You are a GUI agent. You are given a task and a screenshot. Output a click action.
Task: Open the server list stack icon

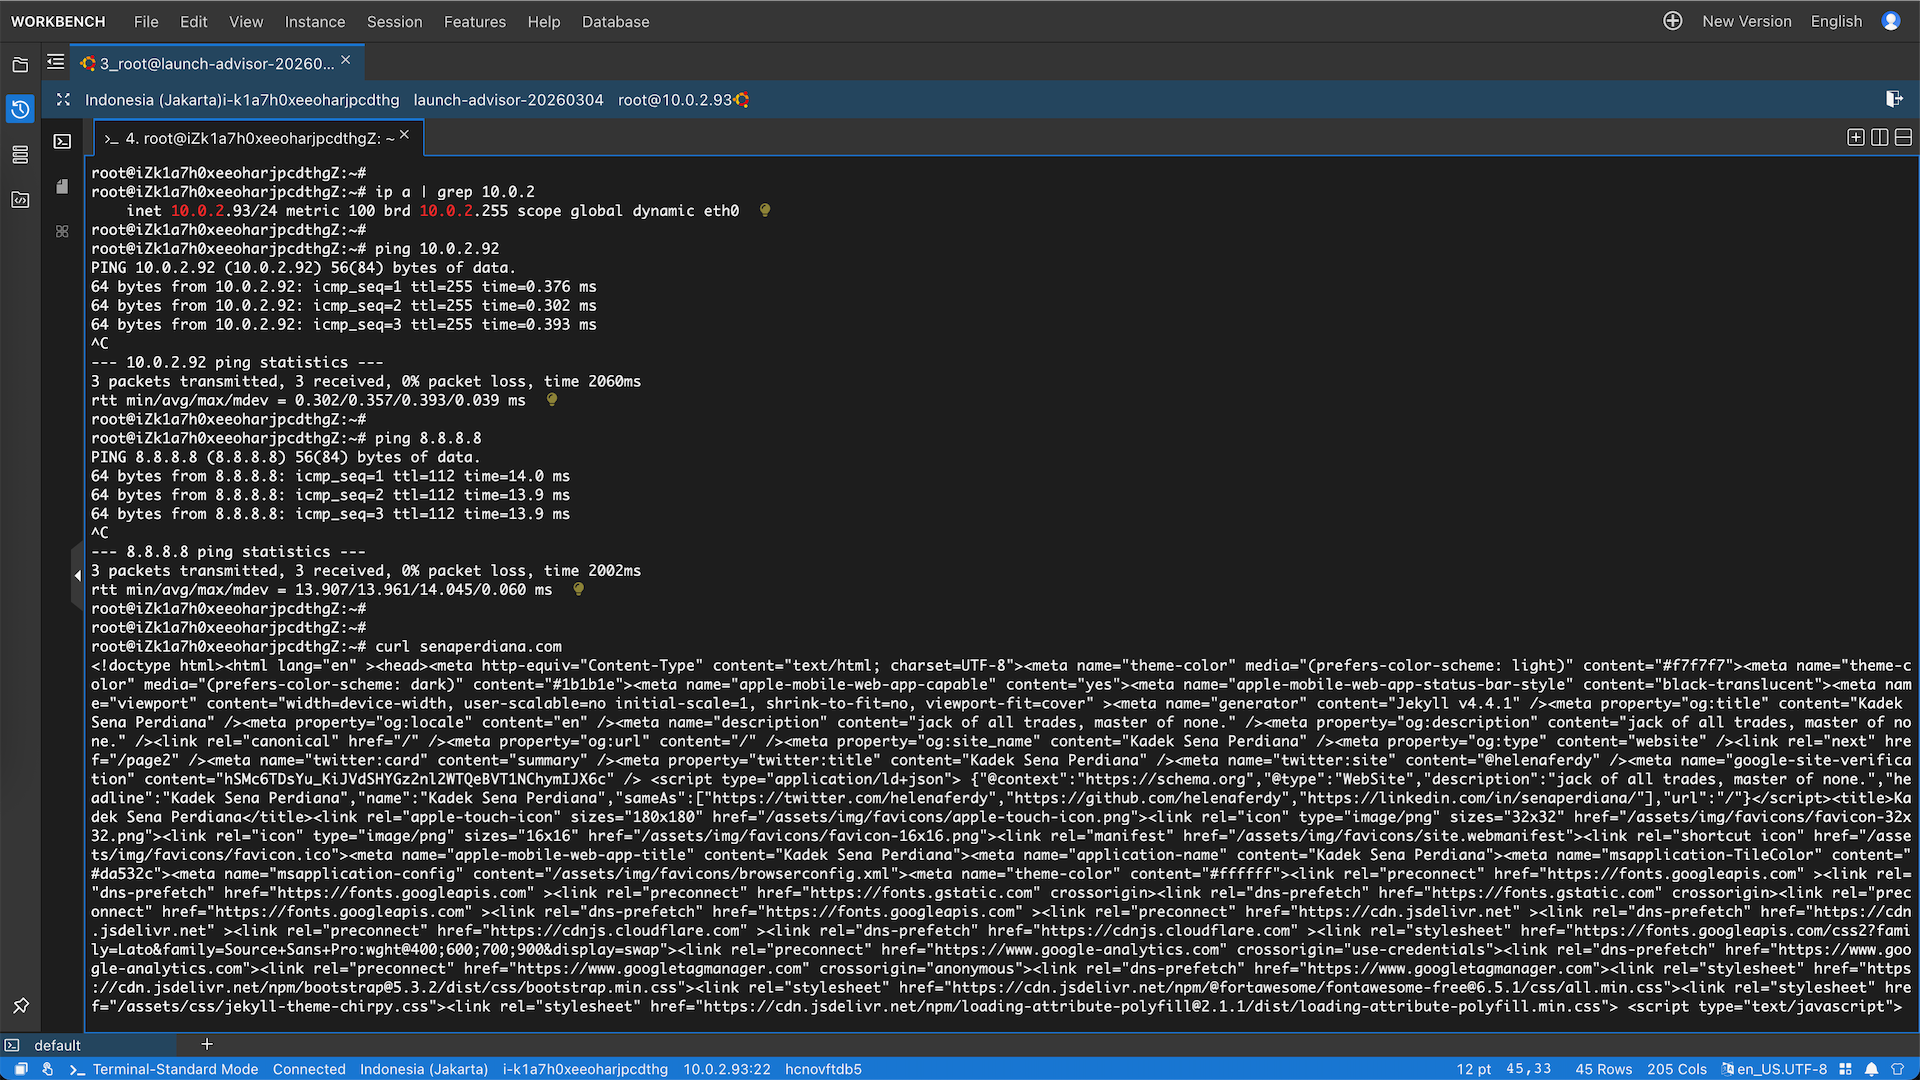click(20, 154)
